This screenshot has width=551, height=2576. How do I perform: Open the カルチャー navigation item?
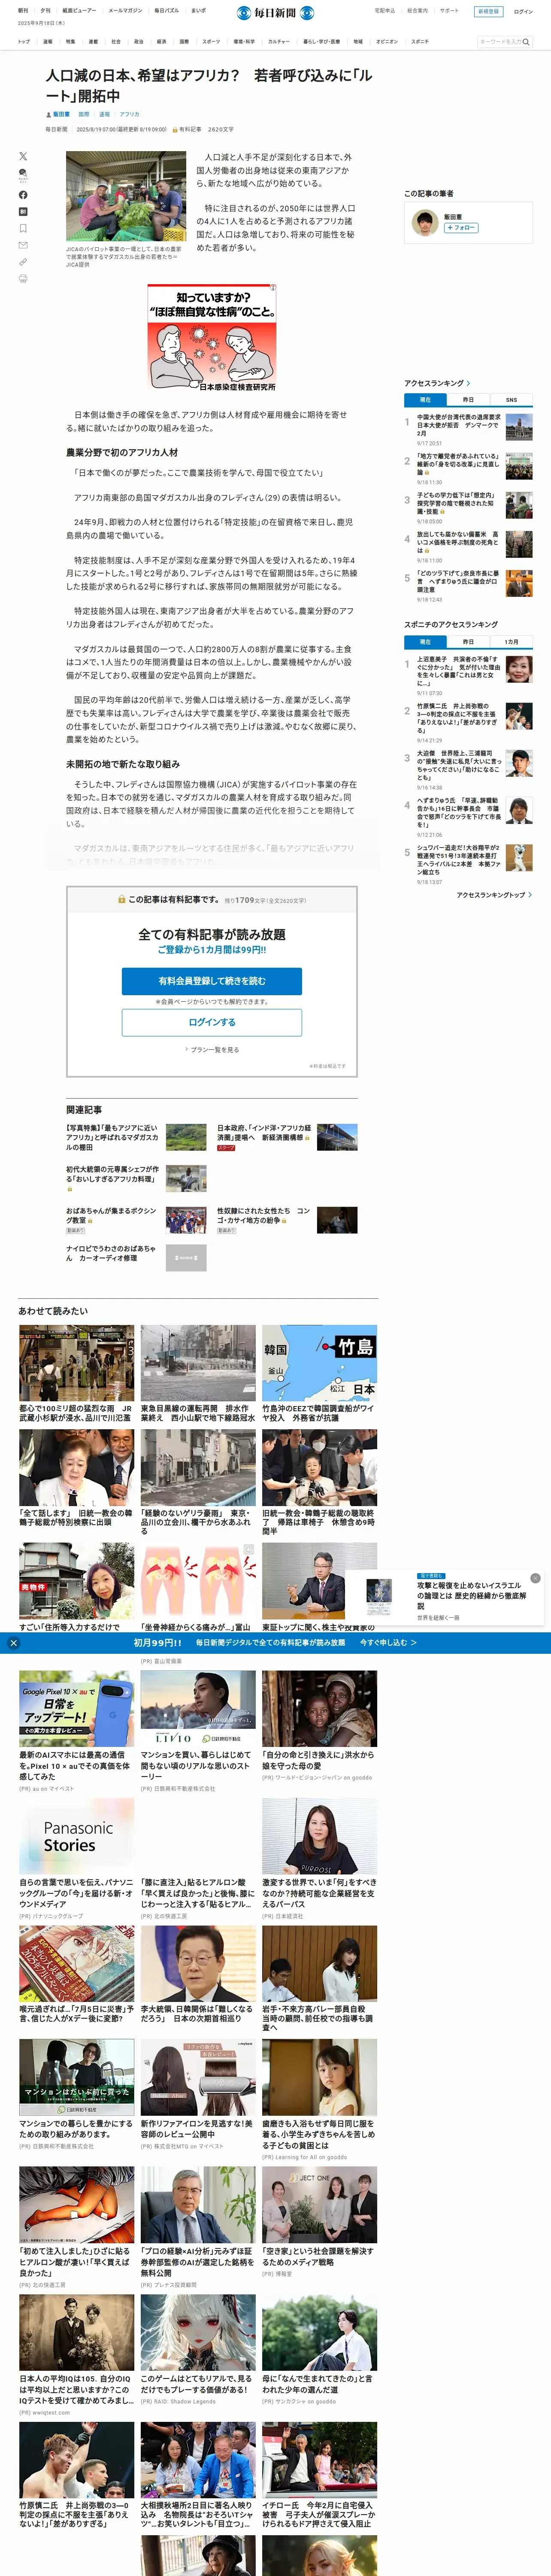278,42
